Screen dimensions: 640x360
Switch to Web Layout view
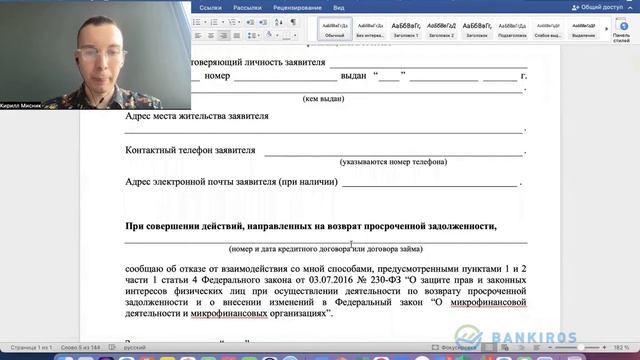tap(505, 347)
